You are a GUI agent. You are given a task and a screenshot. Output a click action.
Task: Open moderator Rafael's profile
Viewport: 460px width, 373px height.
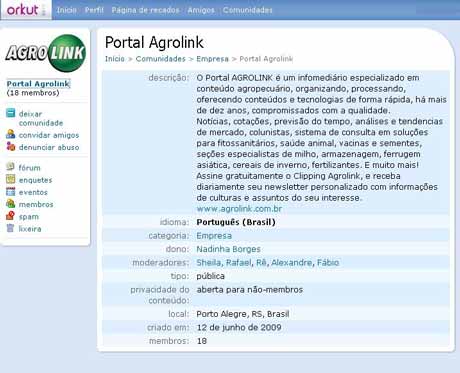pyautogui.click(x=239, y=262)
